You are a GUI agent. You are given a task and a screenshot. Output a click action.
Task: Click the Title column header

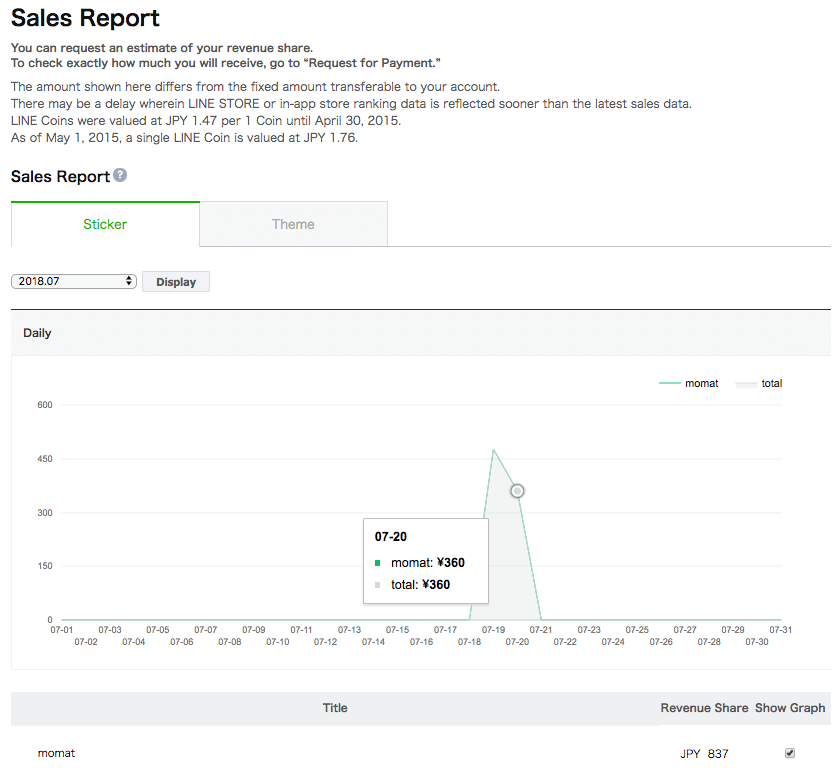pos(335,708)
